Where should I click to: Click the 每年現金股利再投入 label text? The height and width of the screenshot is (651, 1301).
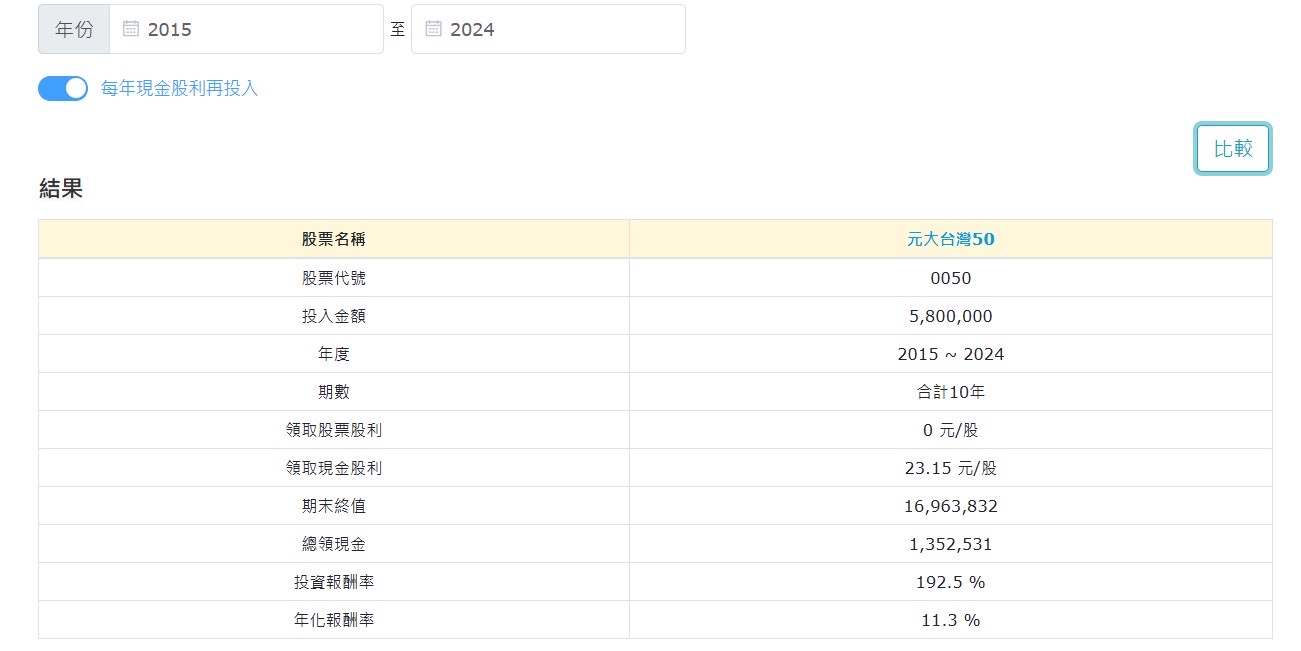180,88
